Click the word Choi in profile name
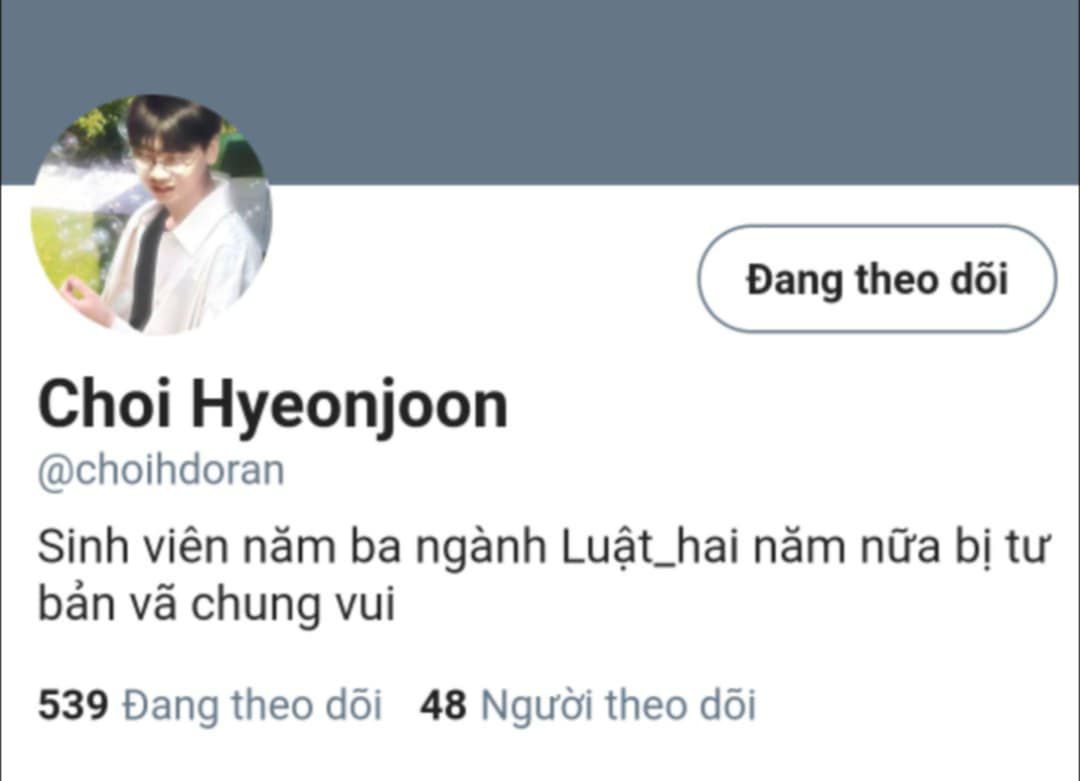Image resolution: width=1080 pixels, height=781 pixels. 104,404
